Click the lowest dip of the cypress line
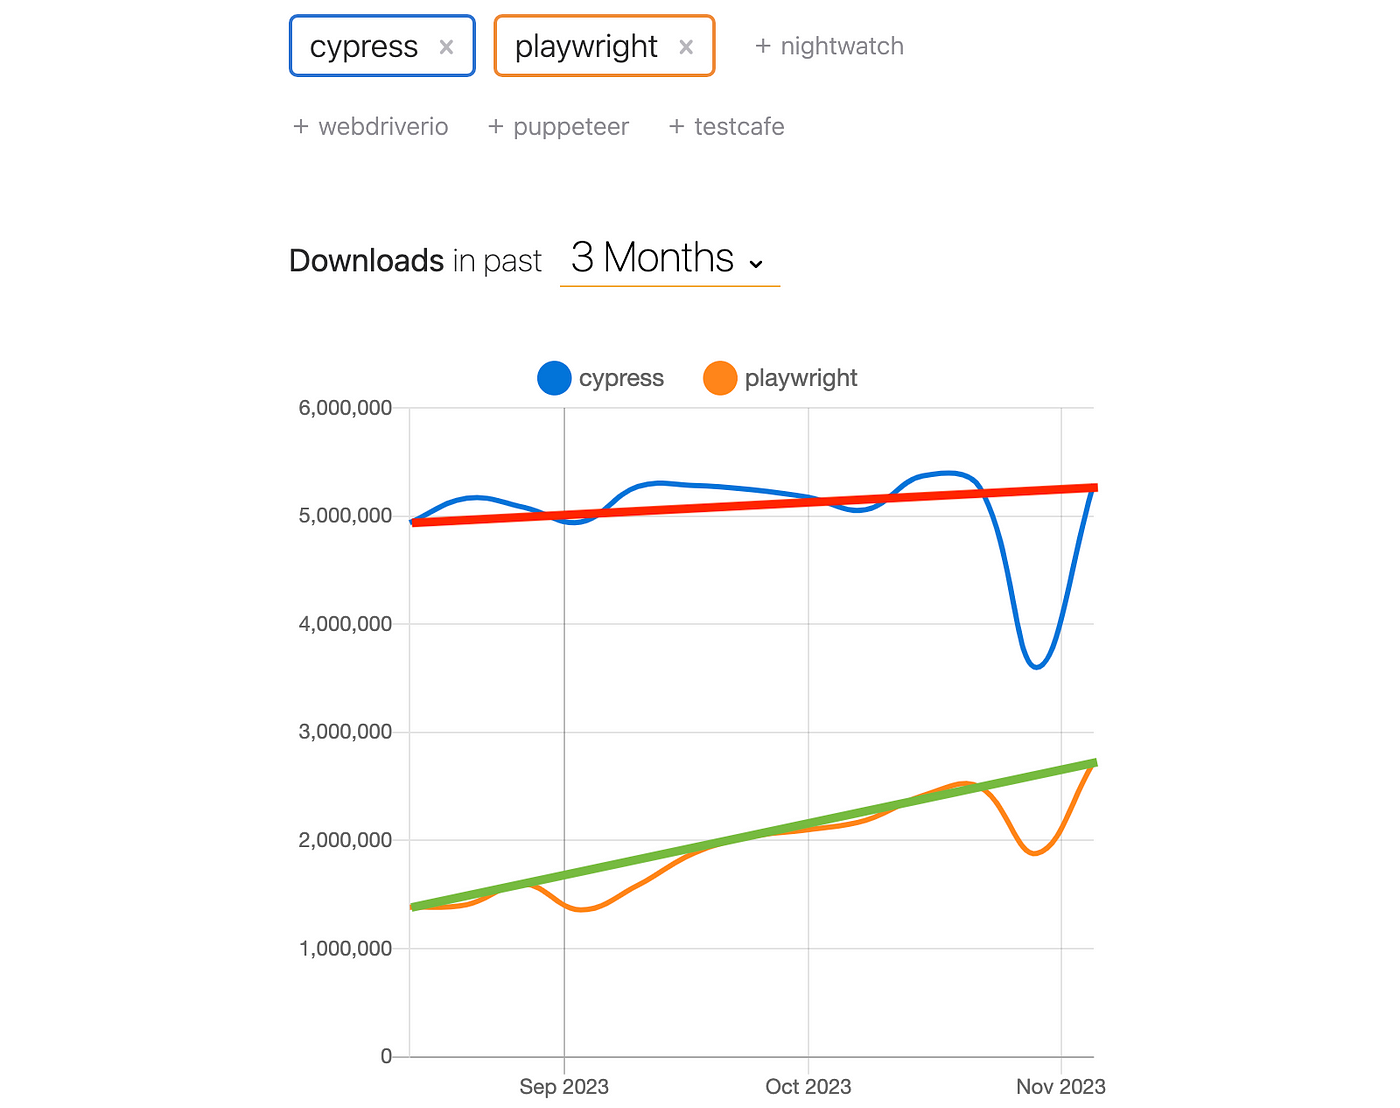 point(1036,666)
